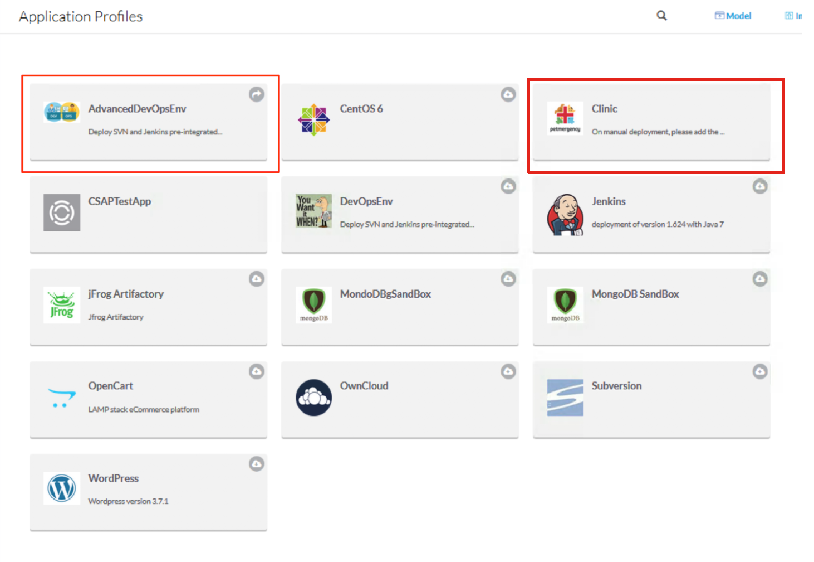Click the OpenCart cart logo
This screenshot has width=814, height=562.
(62, 397)
